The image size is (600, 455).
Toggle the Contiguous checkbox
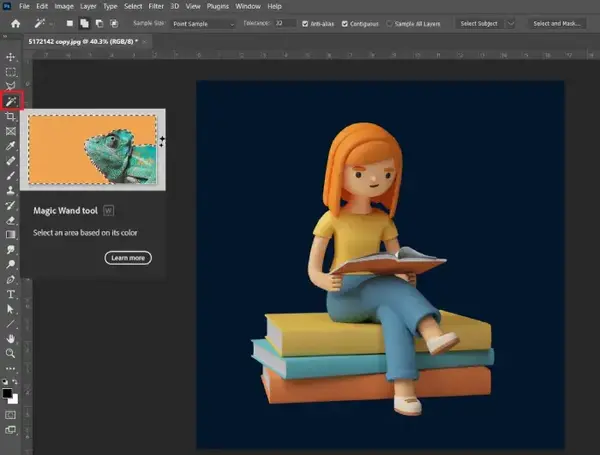click(x=345, y=24)
